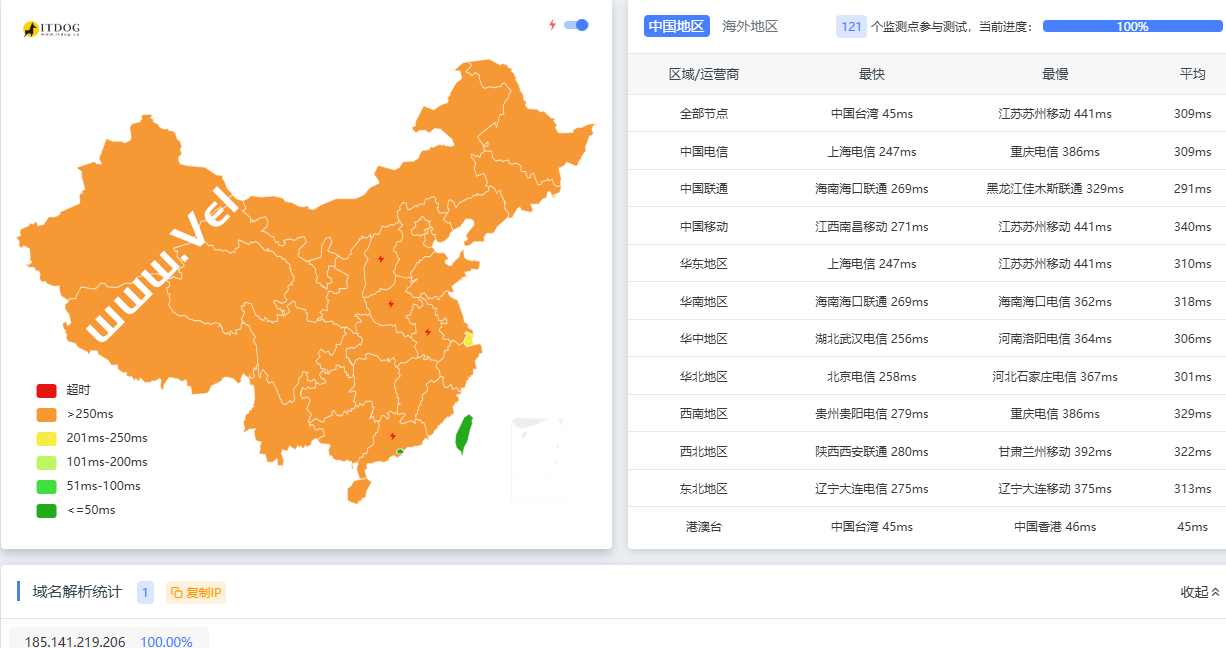Select the 中国地区 tab
Image resolution: width=1226 pixels, height=648 pixels.
click(x=674, y=26)
